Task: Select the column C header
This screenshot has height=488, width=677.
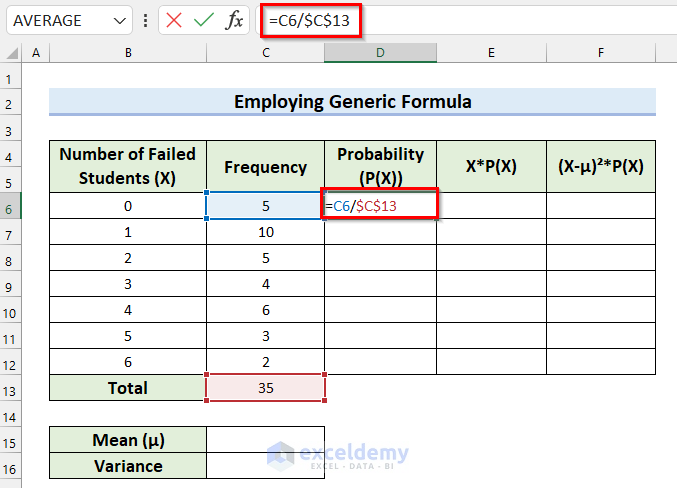Action: click(265, 53)
